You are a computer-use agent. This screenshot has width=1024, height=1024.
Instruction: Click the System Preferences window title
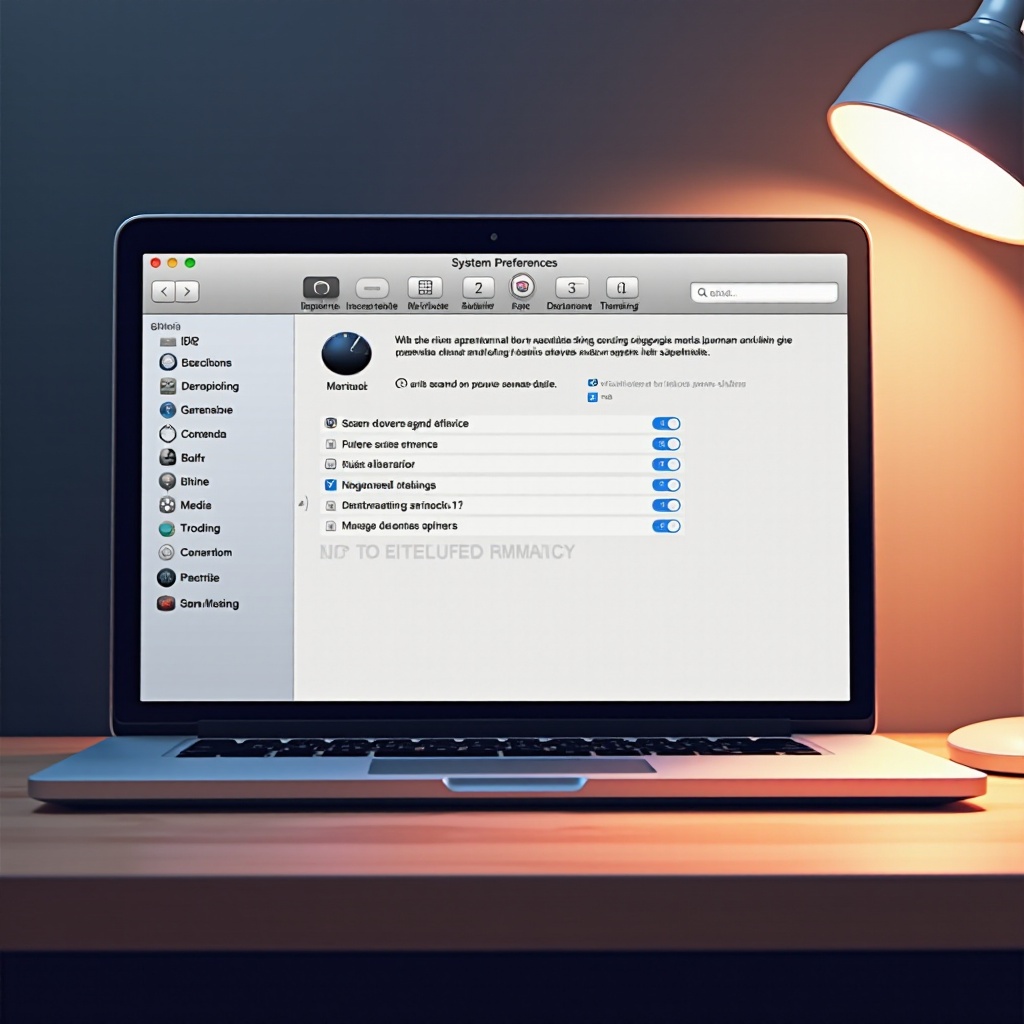click(x=504, y=263)
